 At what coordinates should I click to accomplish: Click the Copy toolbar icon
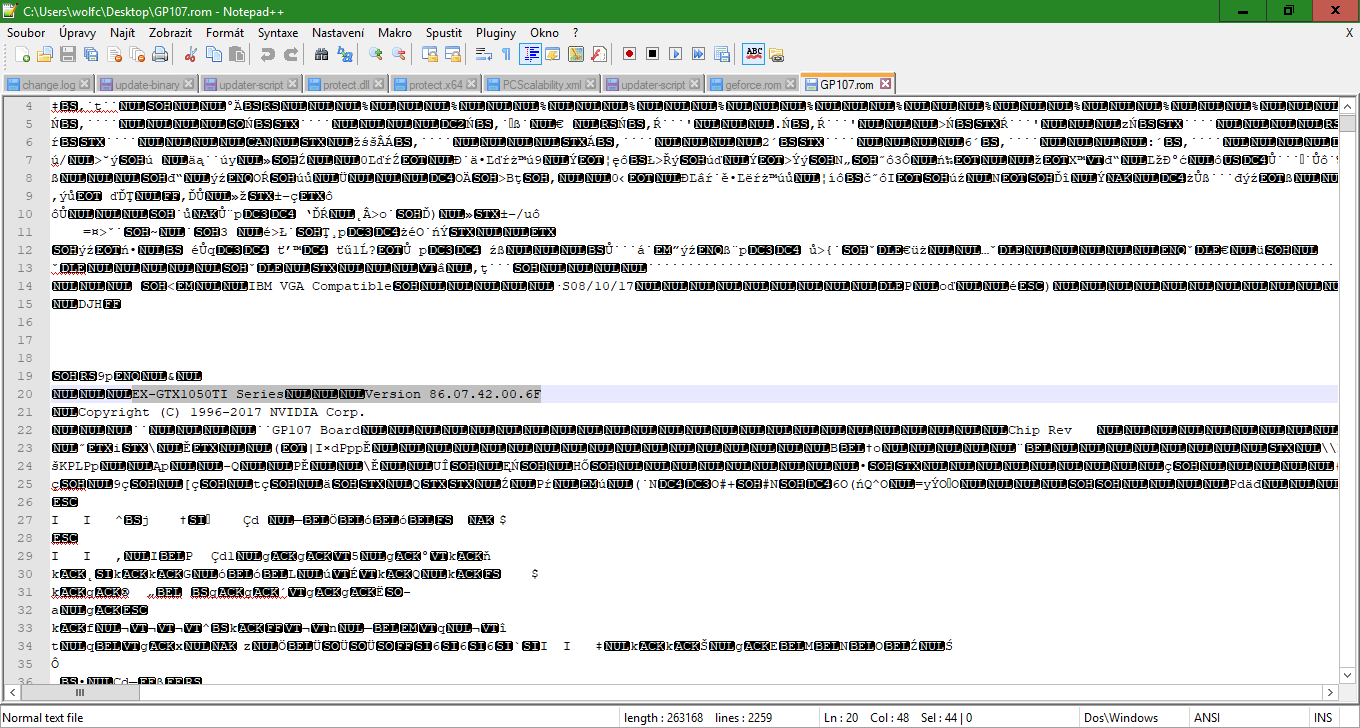pos(213,54)
